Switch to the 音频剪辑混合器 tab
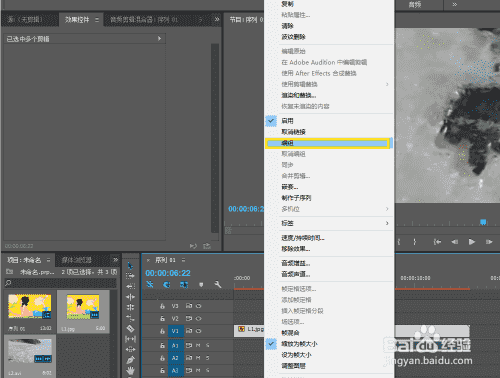The image size is (500, 378). tap(144, 20)
